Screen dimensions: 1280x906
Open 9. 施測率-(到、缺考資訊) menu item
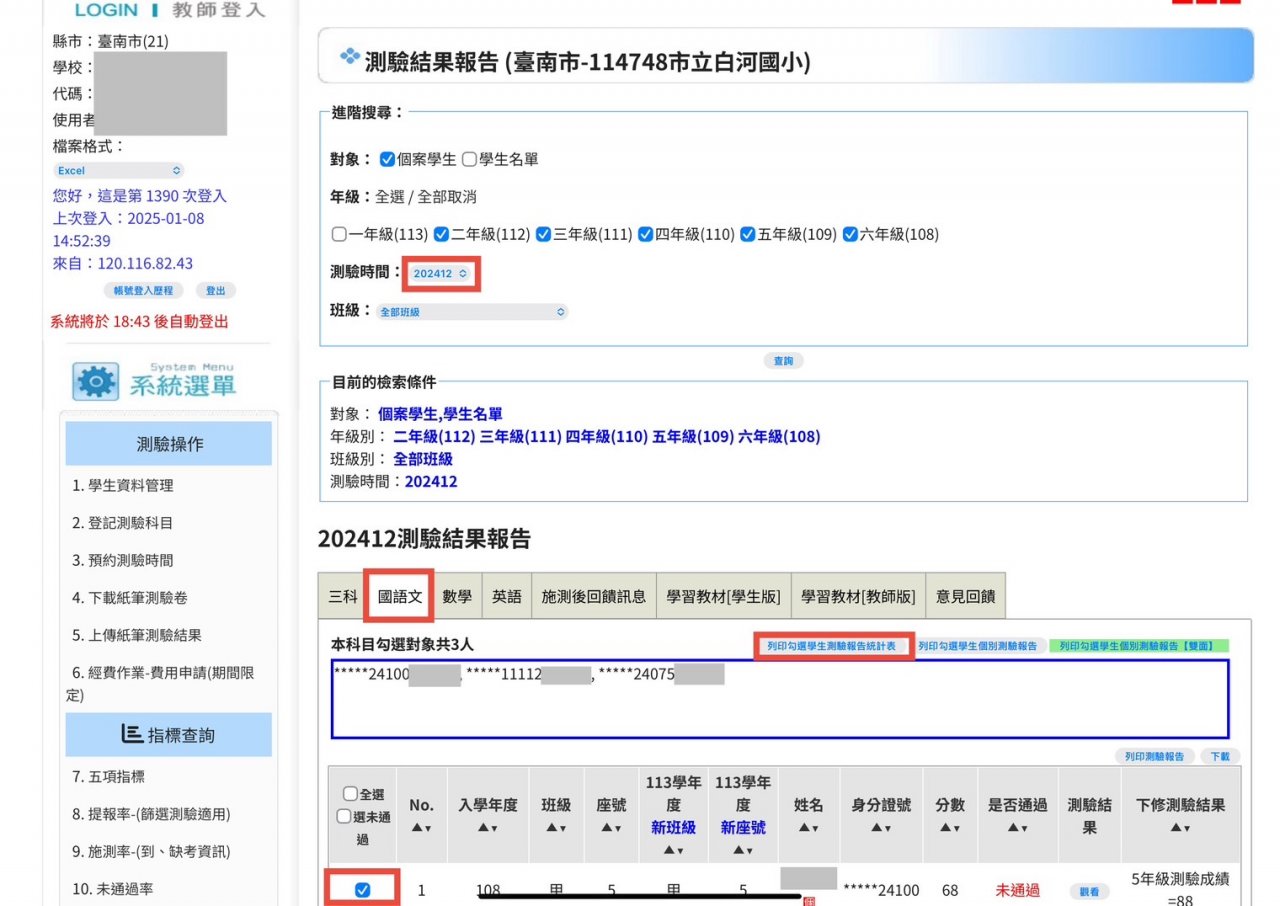point(151,852)
